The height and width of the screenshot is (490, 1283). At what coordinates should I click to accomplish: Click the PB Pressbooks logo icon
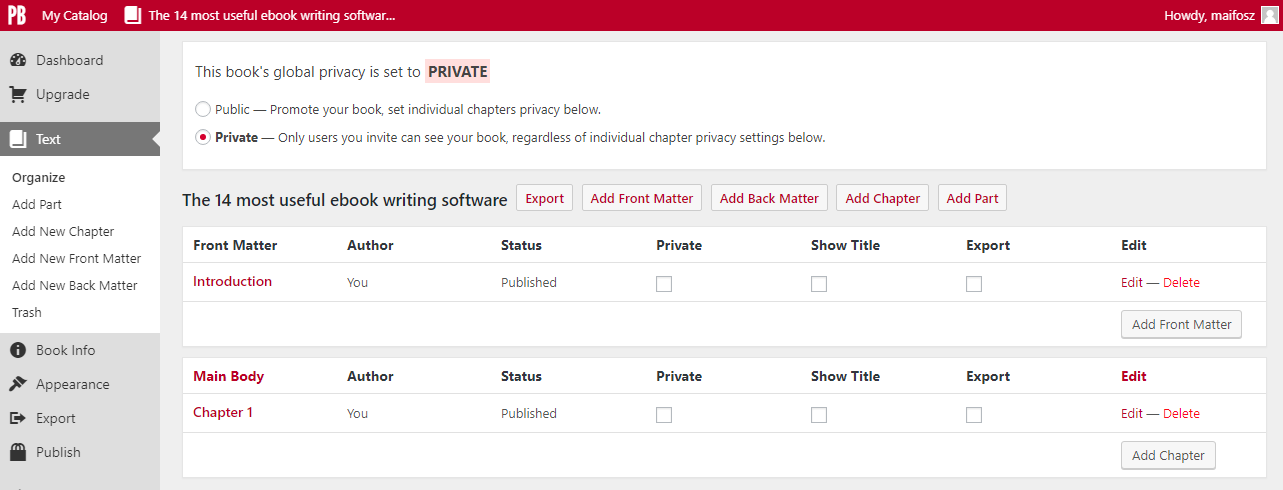(x=17, y=15)
